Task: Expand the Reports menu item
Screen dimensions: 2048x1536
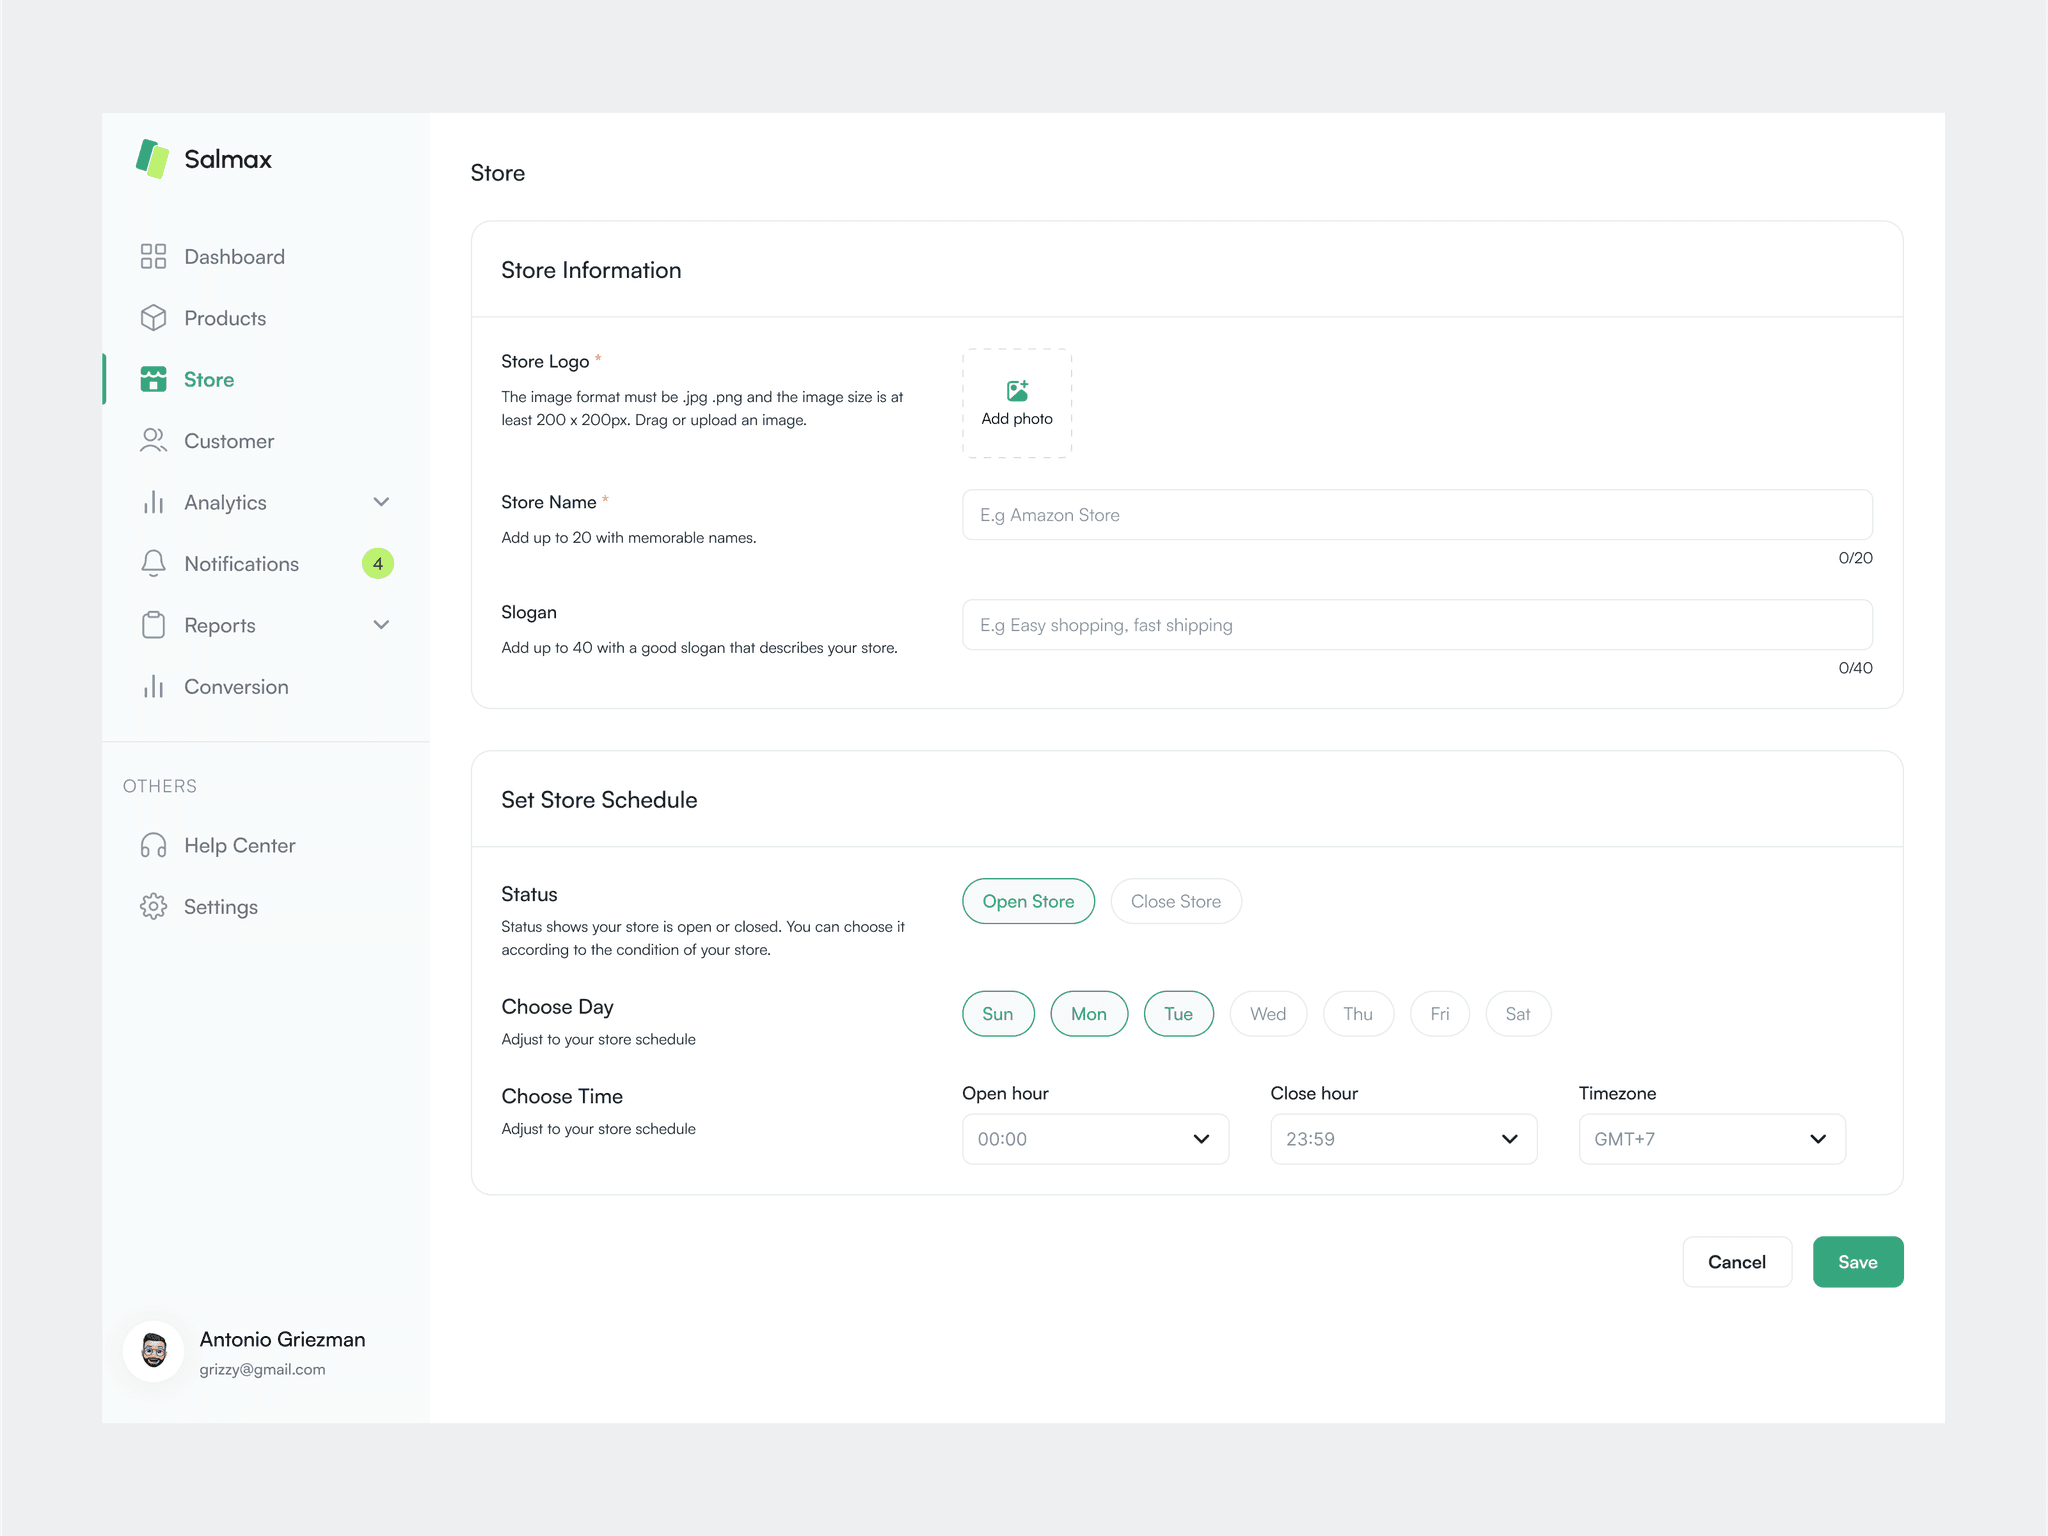Action: click(220, 625)
